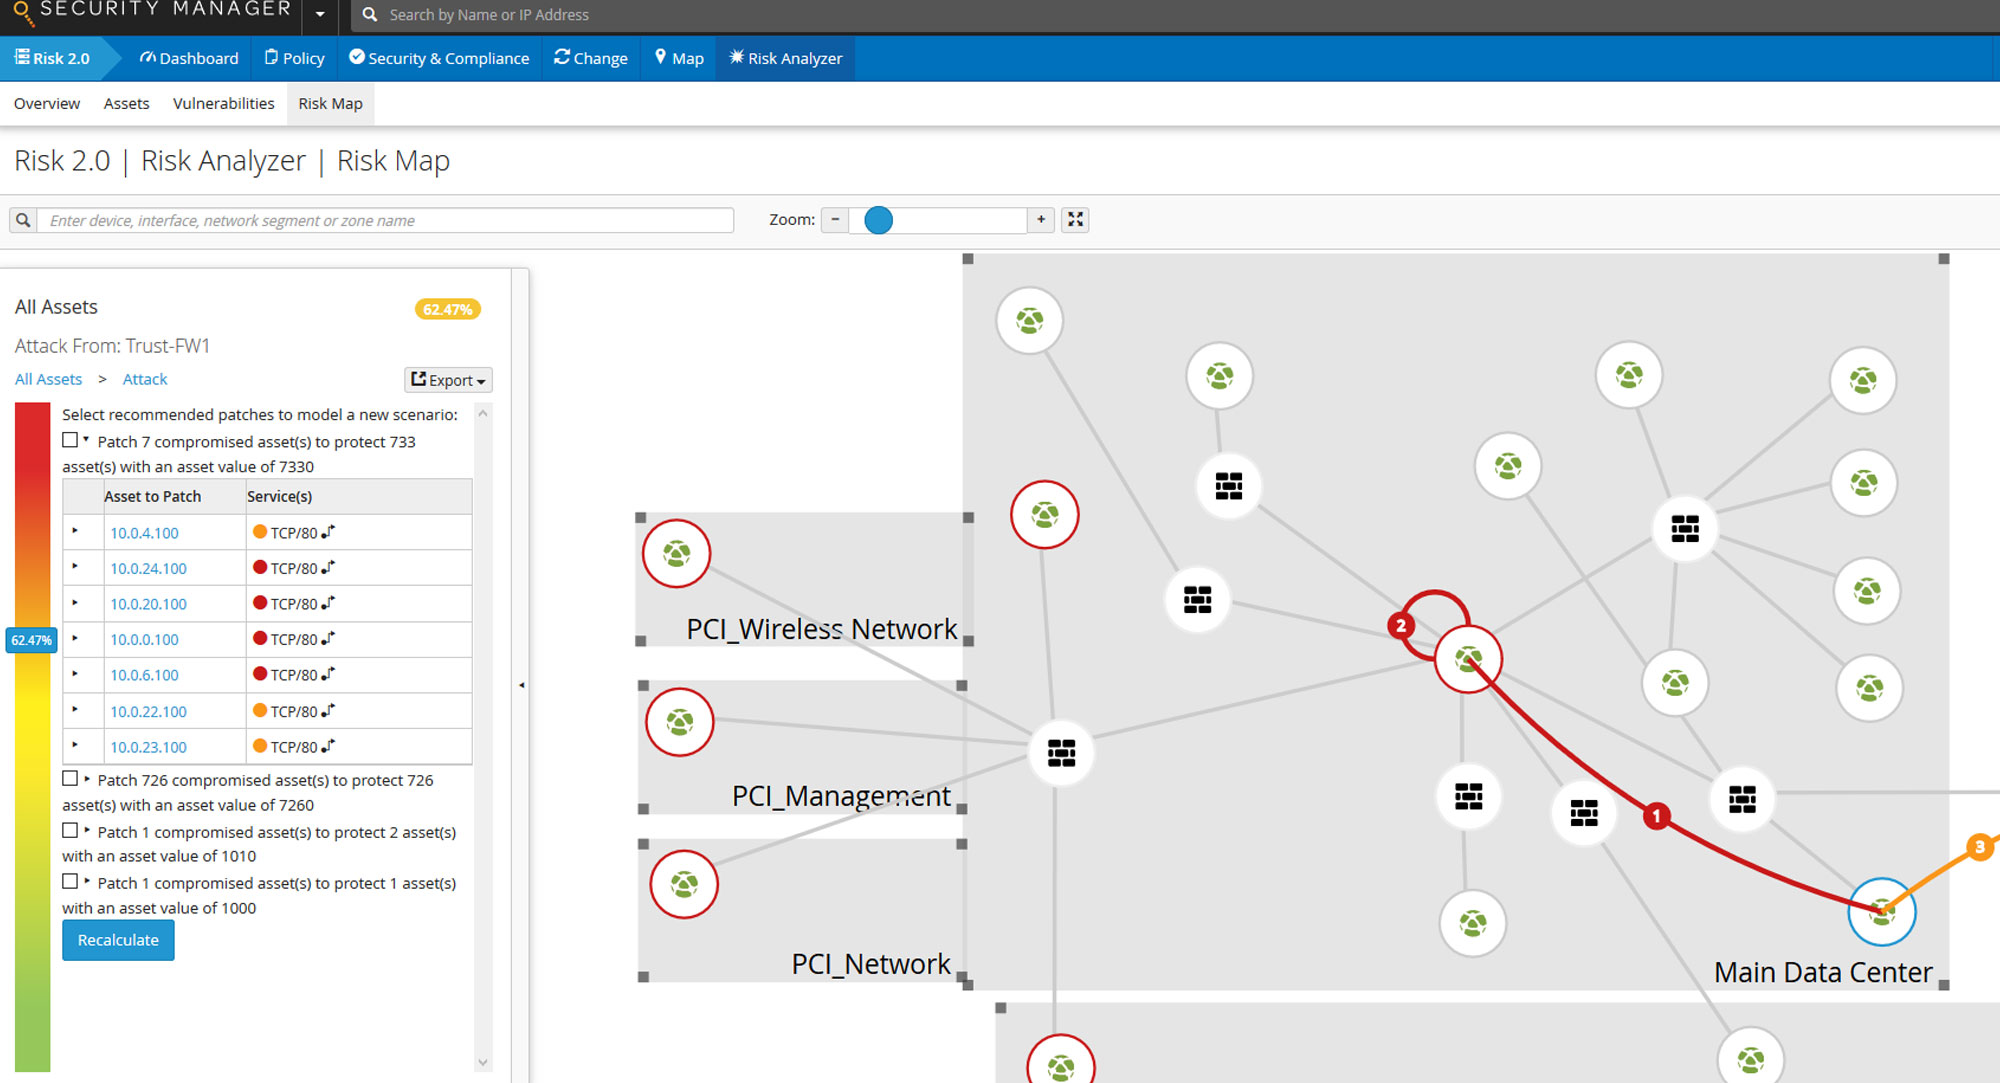Screen dimensions: 2000x1083
Task: Click attack path marker number 2
Action: (1401, 625)
